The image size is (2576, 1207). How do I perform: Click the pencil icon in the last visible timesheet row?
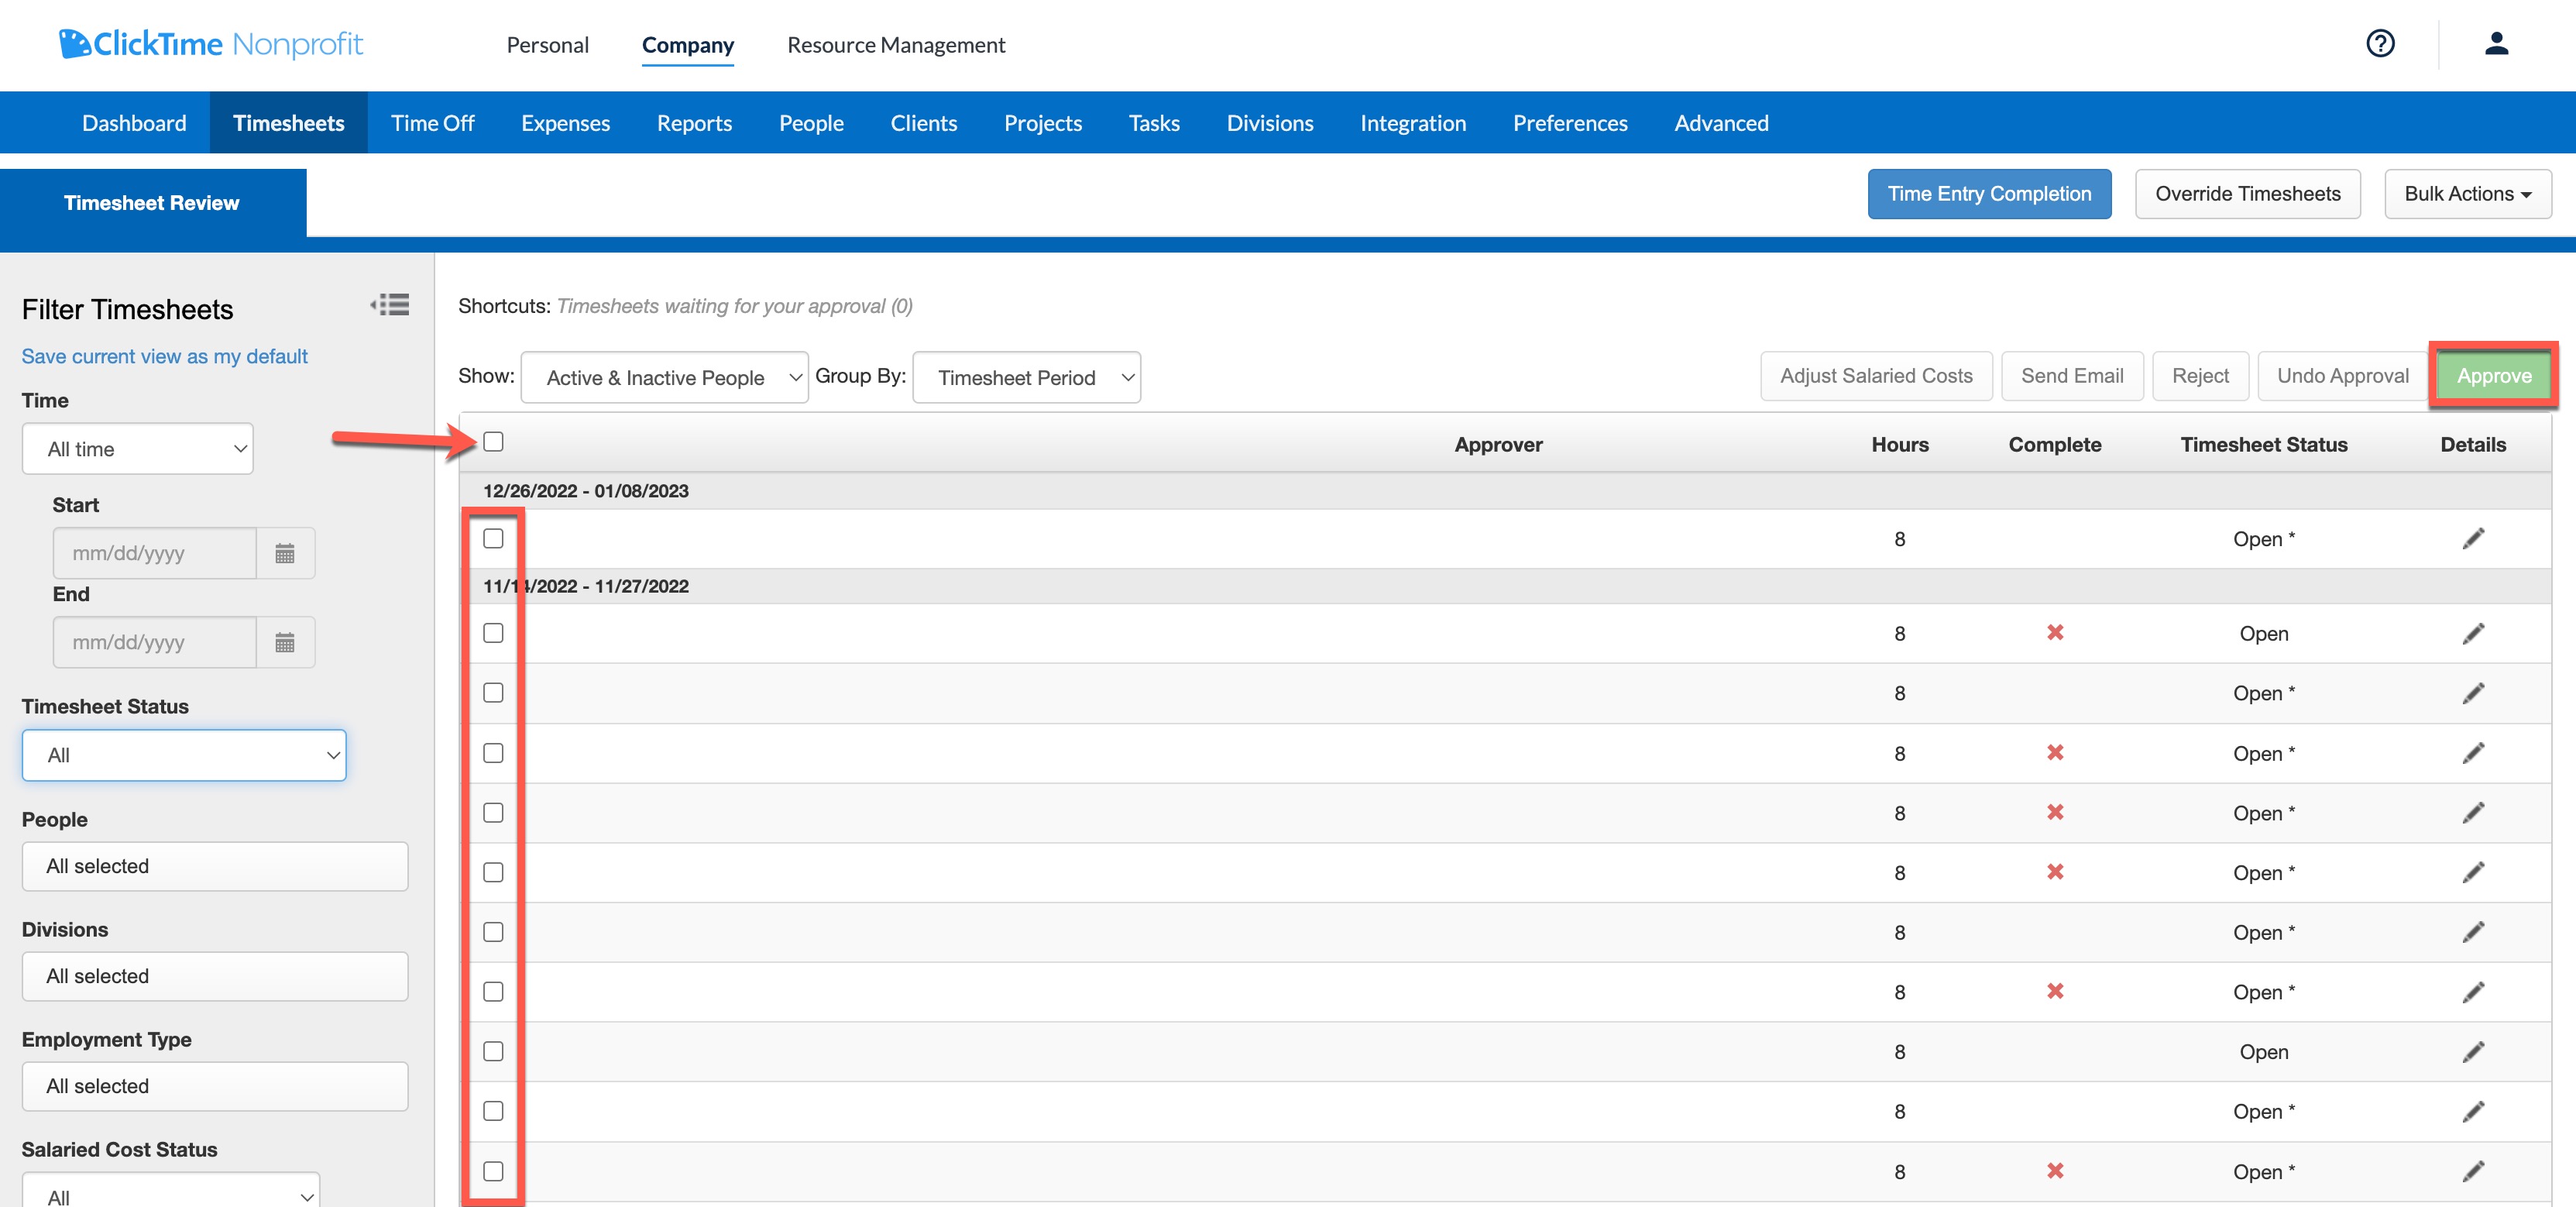point(2473,1172)
